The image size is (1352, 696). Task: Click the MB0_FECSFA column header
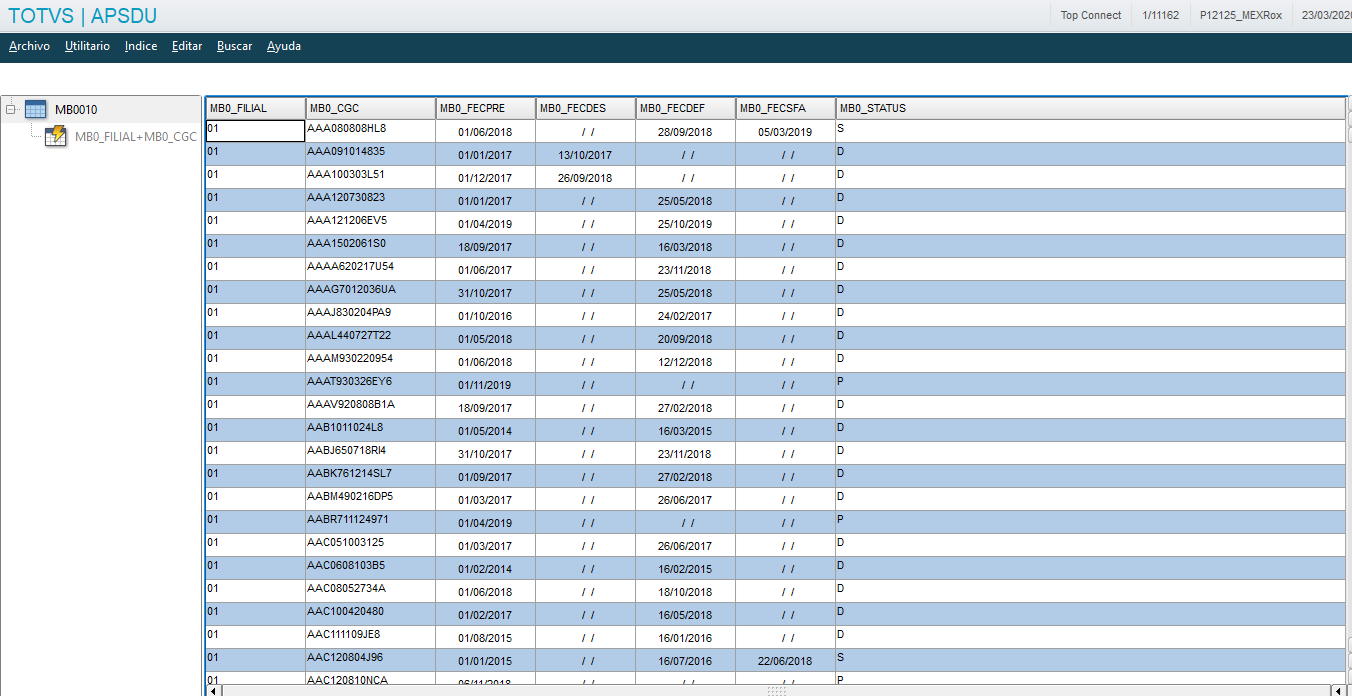(x=785, y=108)
